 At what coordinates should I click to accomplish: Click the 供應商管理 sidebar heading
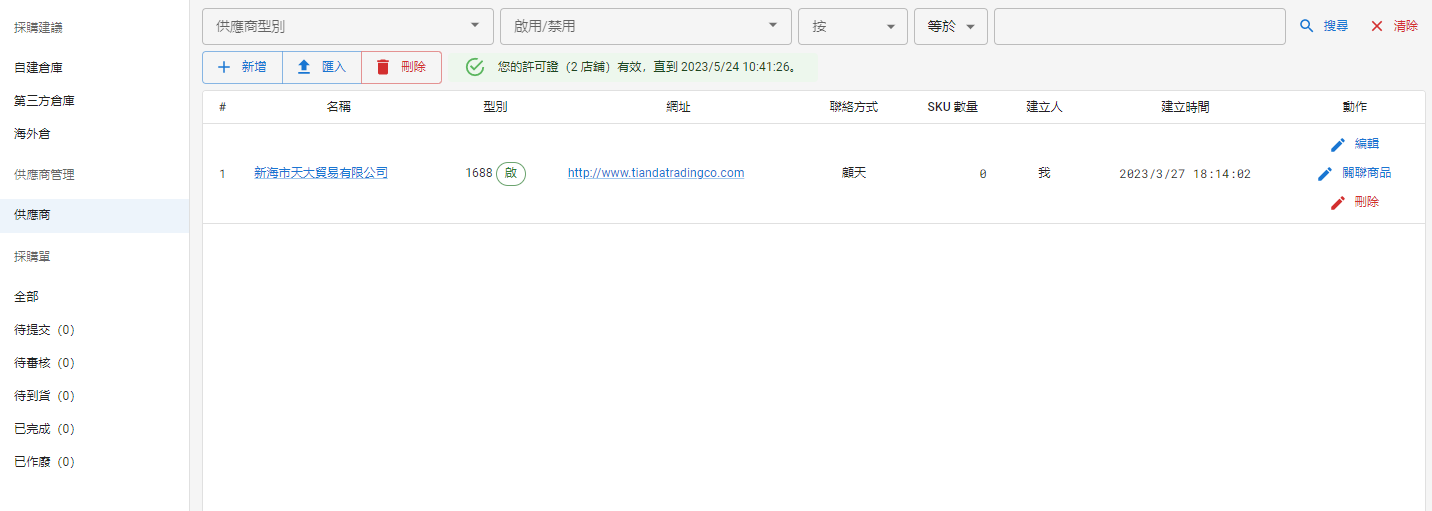tap(44, 175)
